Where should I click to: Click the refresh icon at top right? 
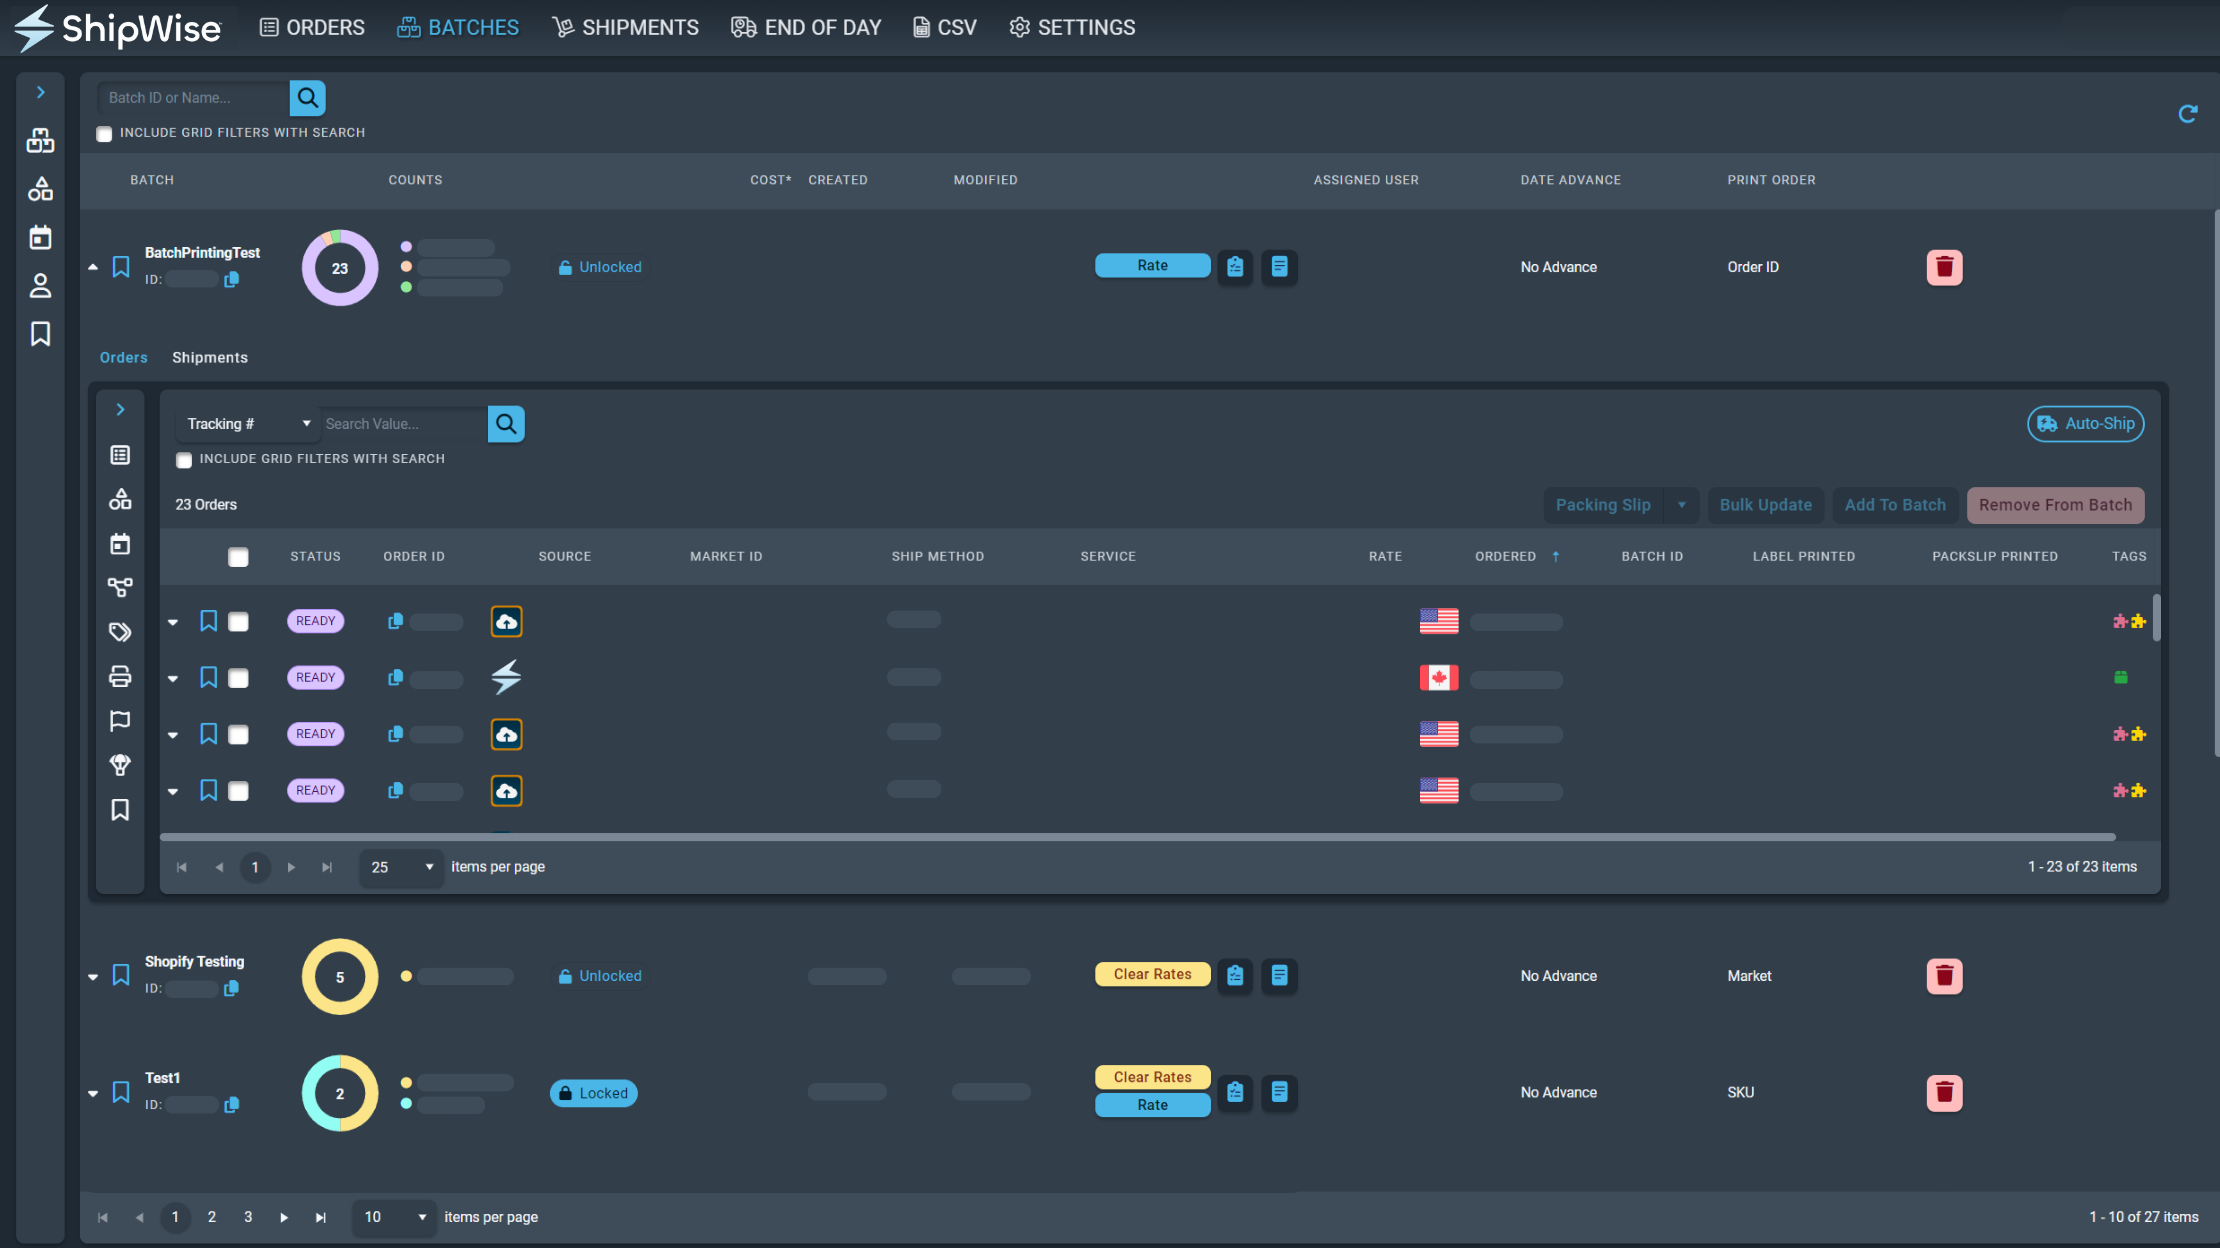2187,114
